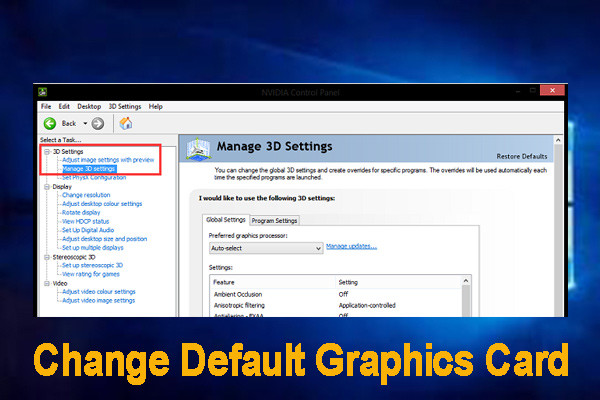Open the Preferred graphics processor dropdown
This screenshot has width=600, height=400.
265,246
